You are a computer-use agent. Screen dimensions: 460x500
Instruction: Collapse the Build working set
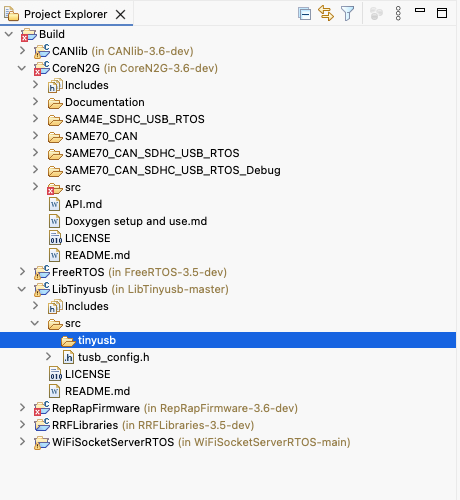[9, 34]
